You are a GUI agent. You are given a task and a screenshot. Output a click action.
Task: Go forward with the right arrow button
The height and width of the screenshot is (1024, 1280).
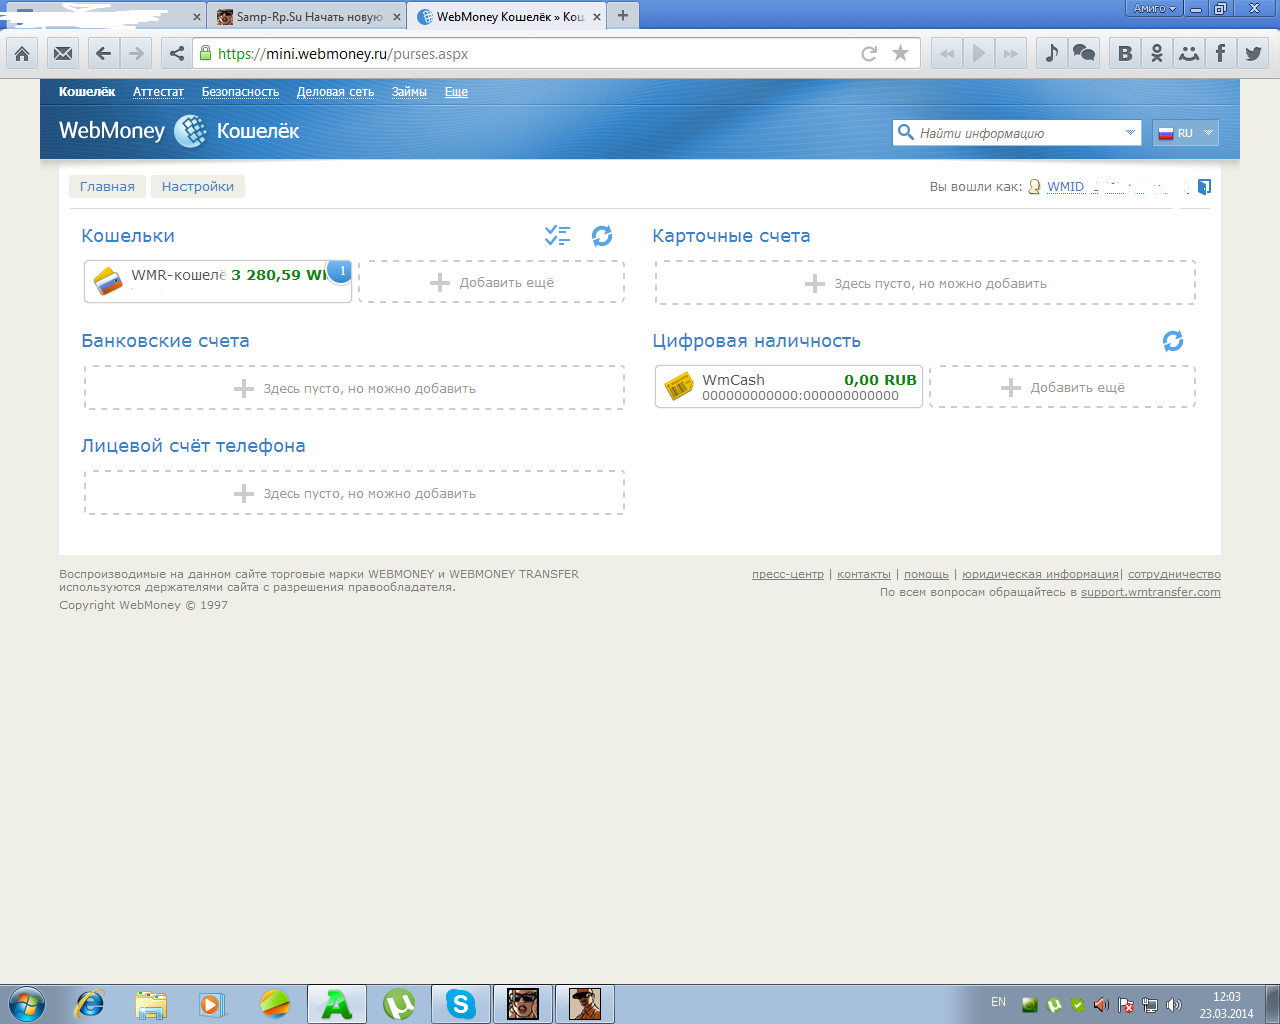(136, 54)
